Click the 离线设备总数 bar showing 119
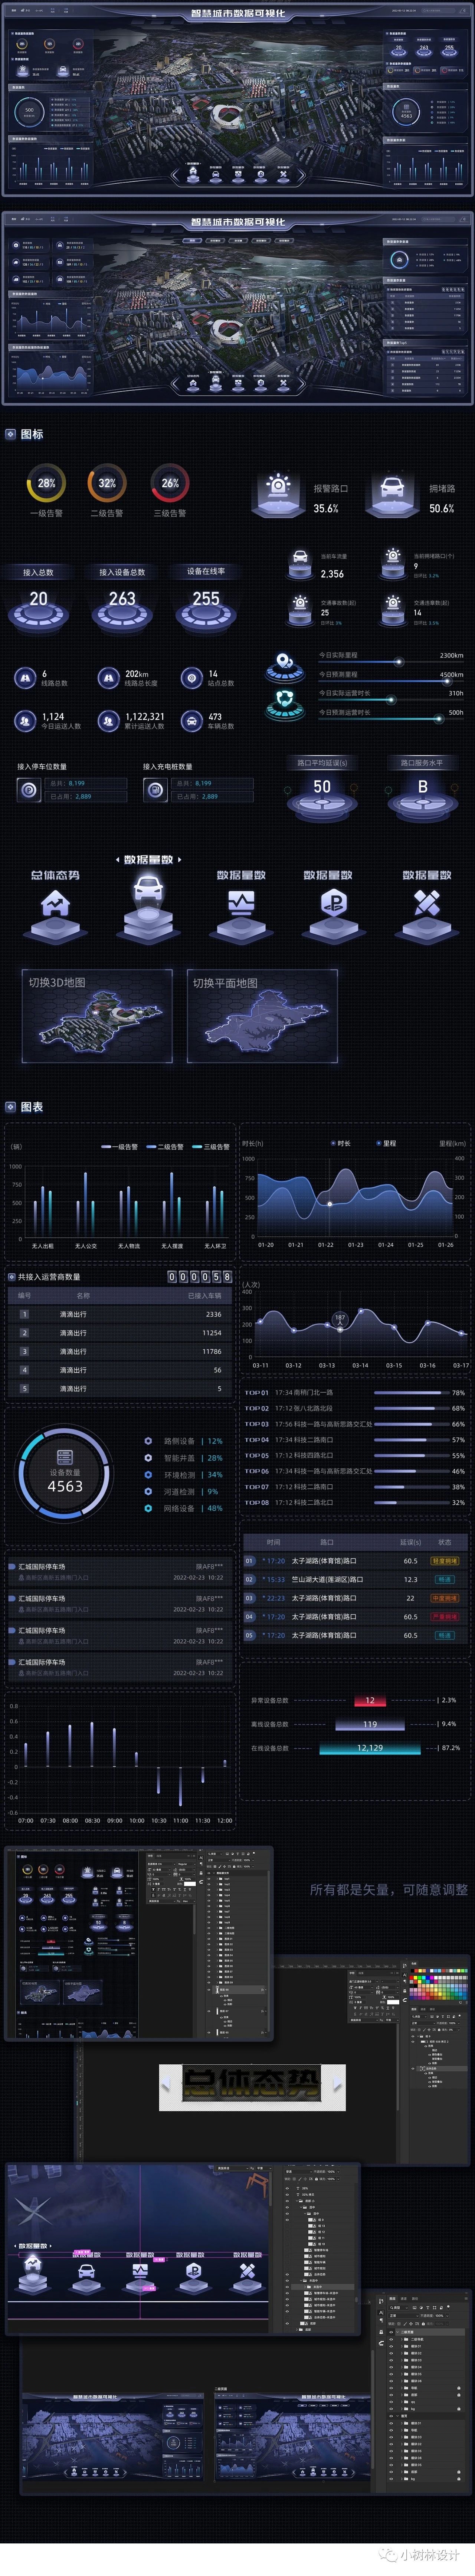 pos(370,1724)
